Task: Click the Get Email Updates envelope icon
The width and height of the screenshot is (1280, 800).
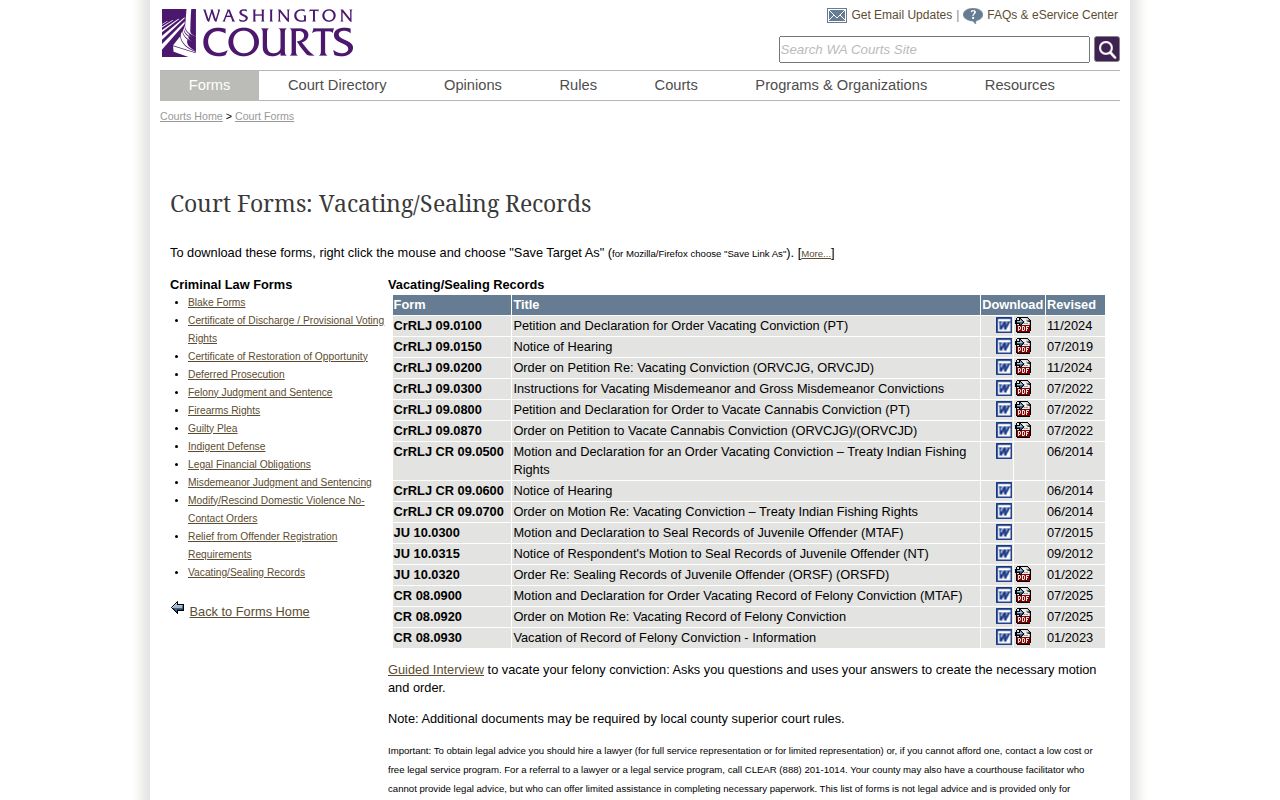Action: click(x=837, y=15)
